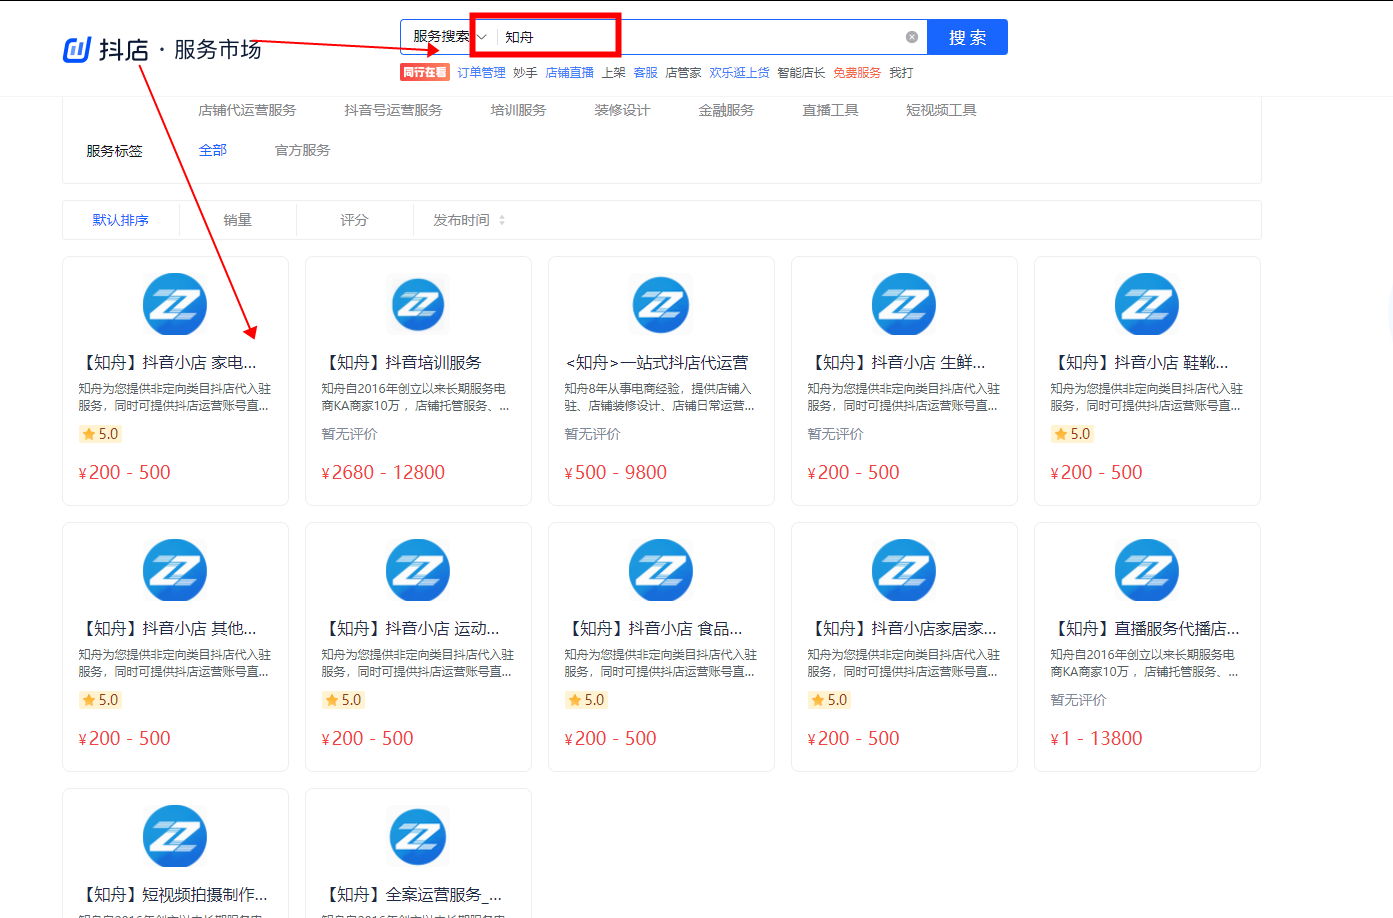Select the 直播工具 category

tap(830, 110)
